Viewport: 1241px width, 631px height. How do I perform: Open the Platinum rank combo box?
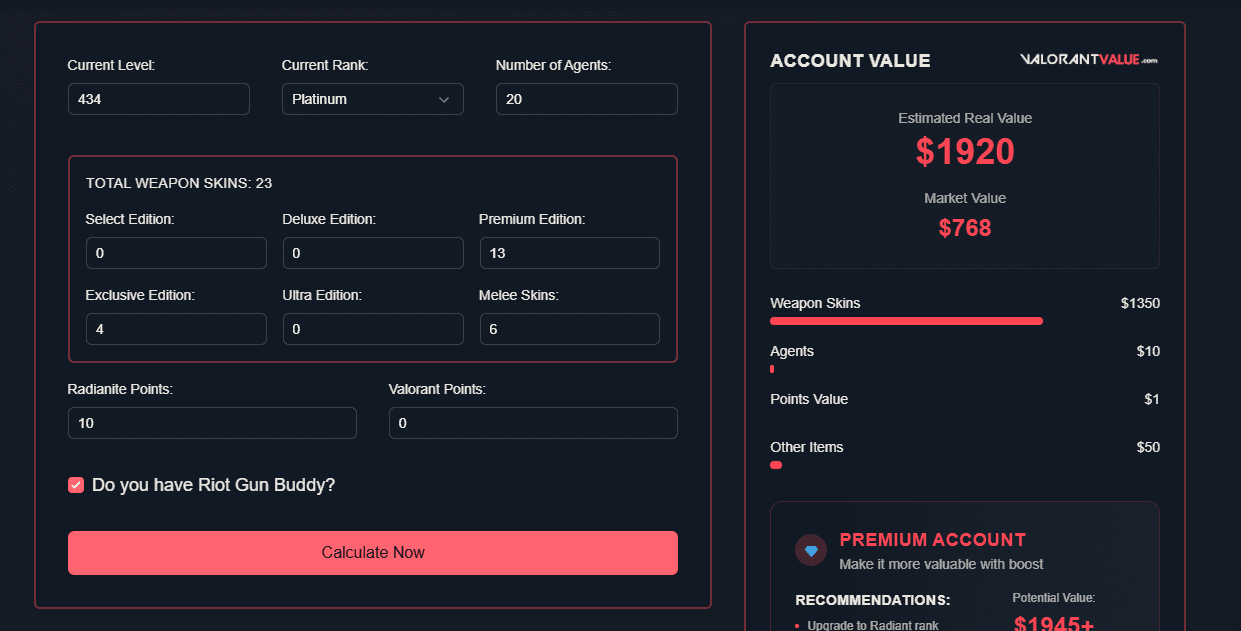click(373, 99)
